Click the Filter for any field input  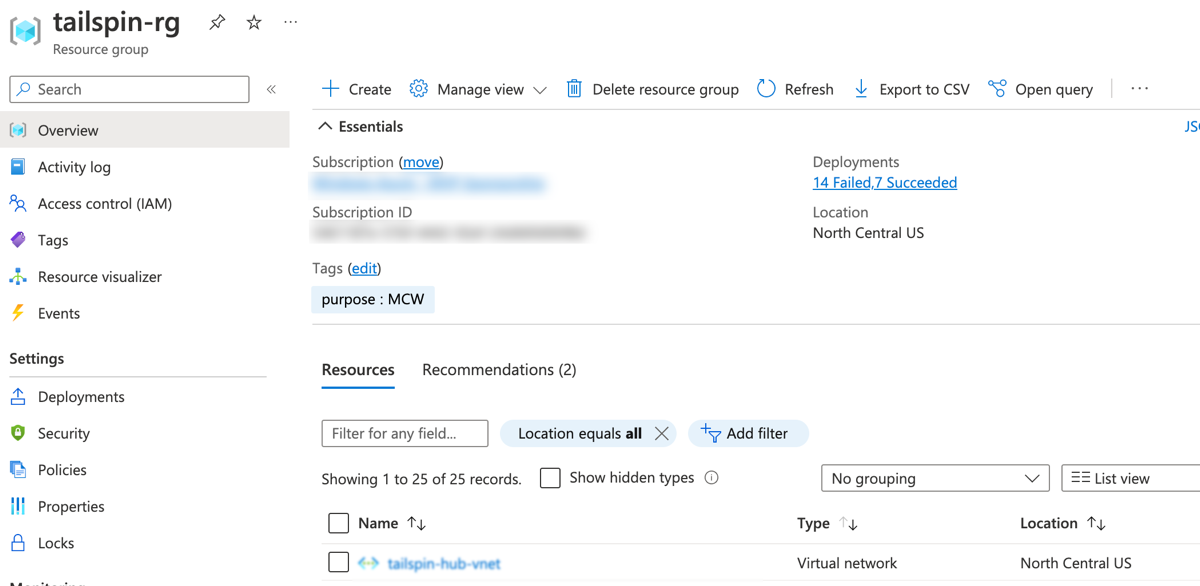(404, 433)
